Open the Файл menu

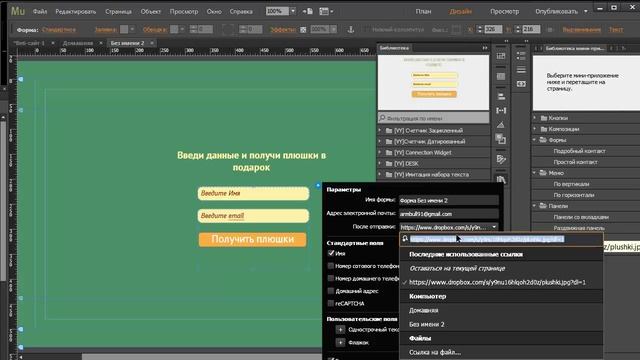pyautogui.click(x=40, y=11)
